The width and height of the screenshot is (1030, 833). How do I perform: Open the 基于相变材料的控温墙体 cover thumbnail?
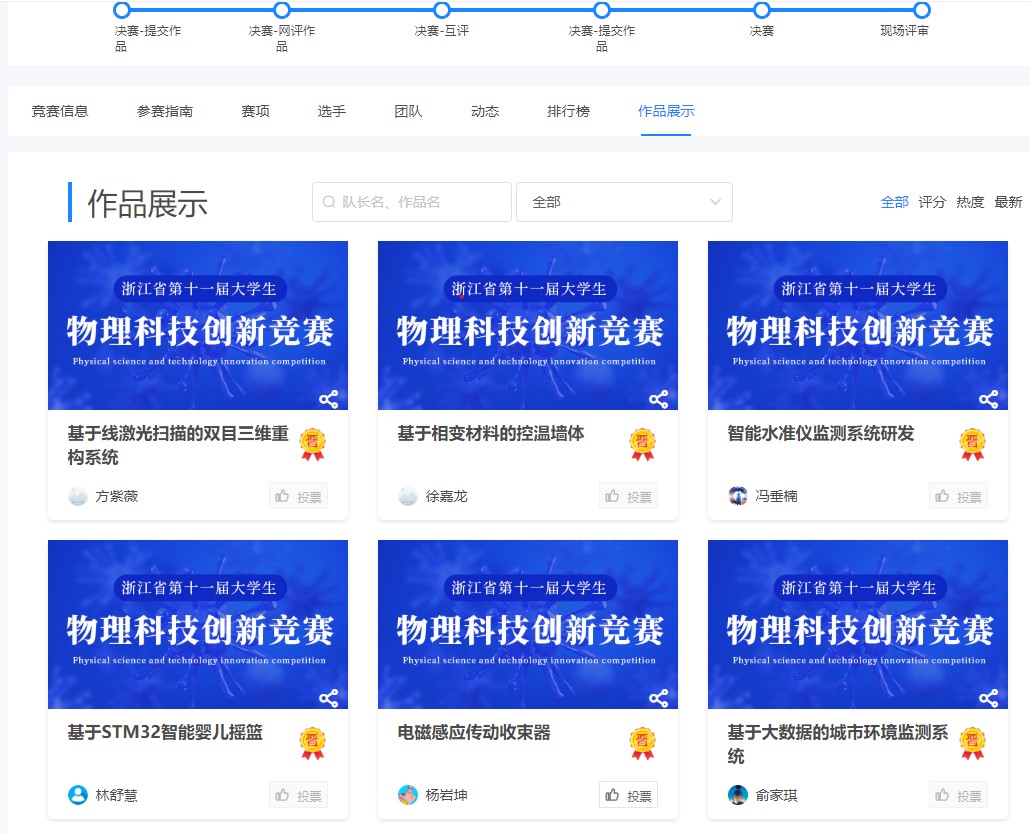tap(527, 325)
